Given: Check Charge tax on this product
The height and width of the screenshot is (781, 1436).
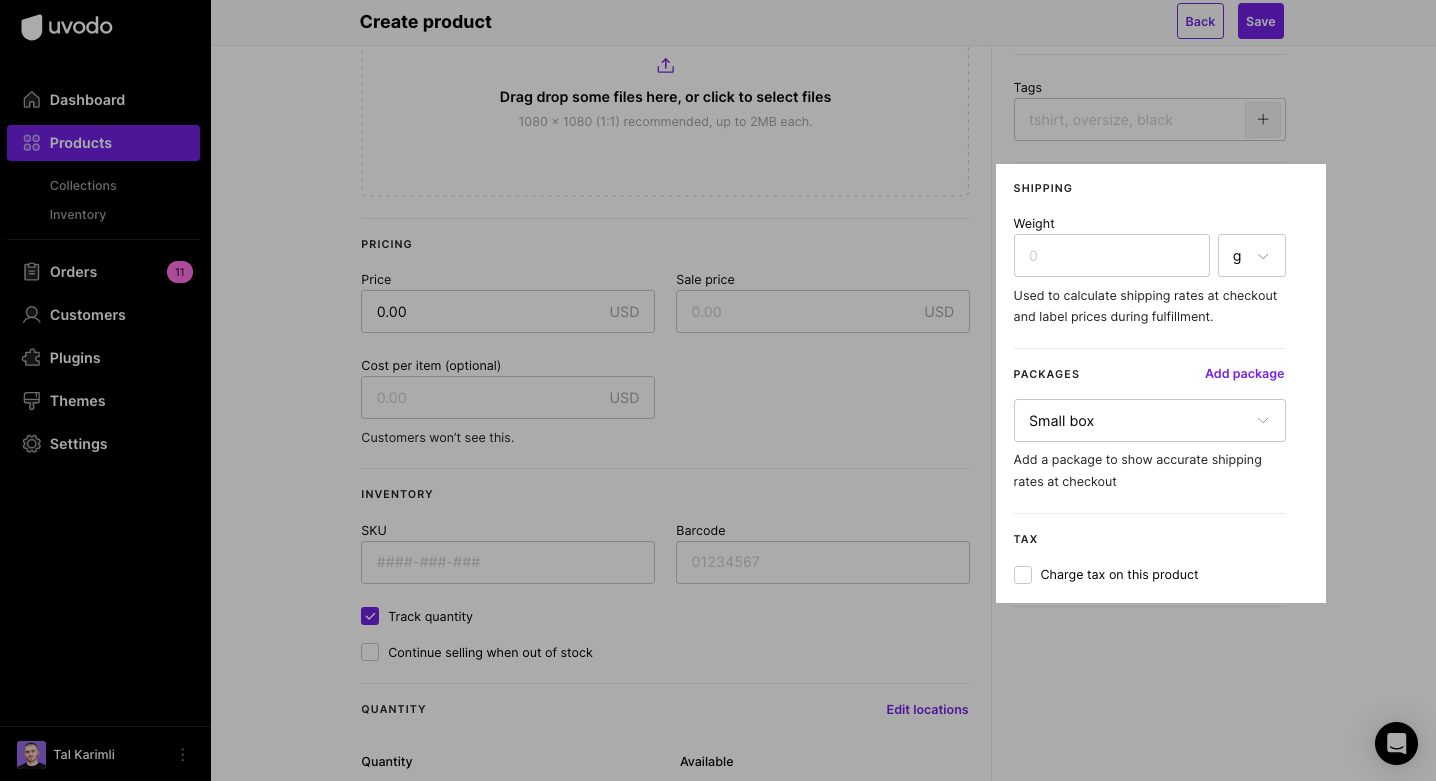Looking at the screenshot, I should (1023, 575).
